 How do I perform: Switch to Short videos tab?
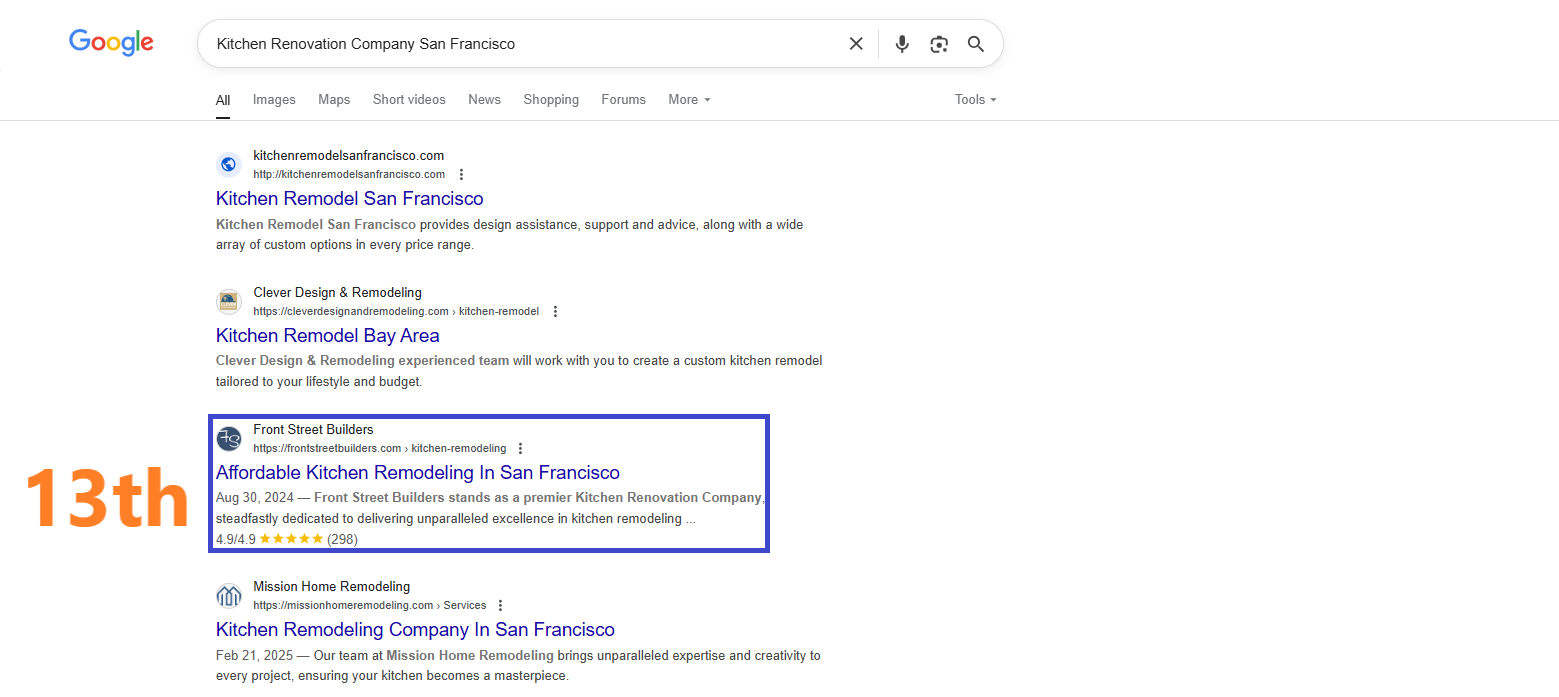[x=409, y=99]
